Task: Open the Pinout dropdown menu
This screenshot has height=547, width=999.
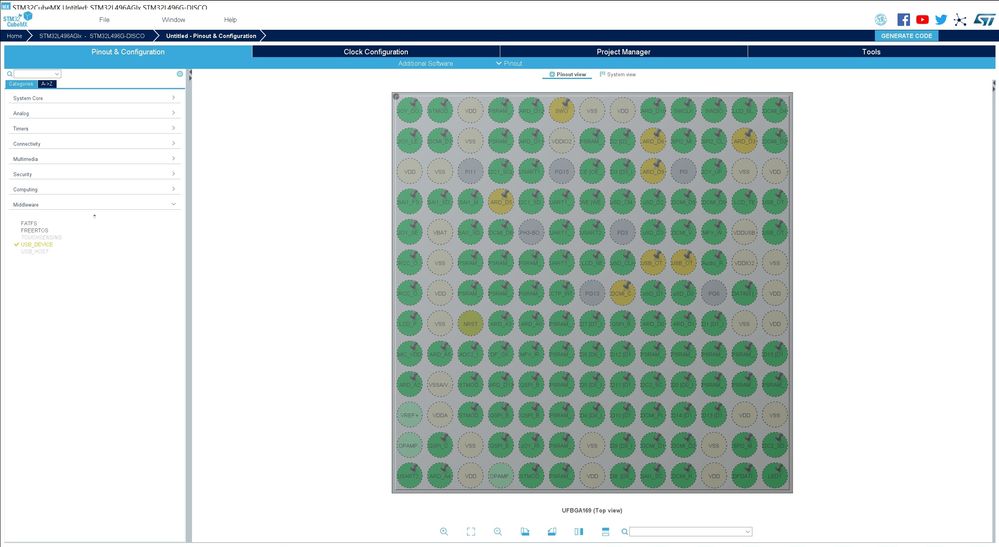Action: click(509, 64)
